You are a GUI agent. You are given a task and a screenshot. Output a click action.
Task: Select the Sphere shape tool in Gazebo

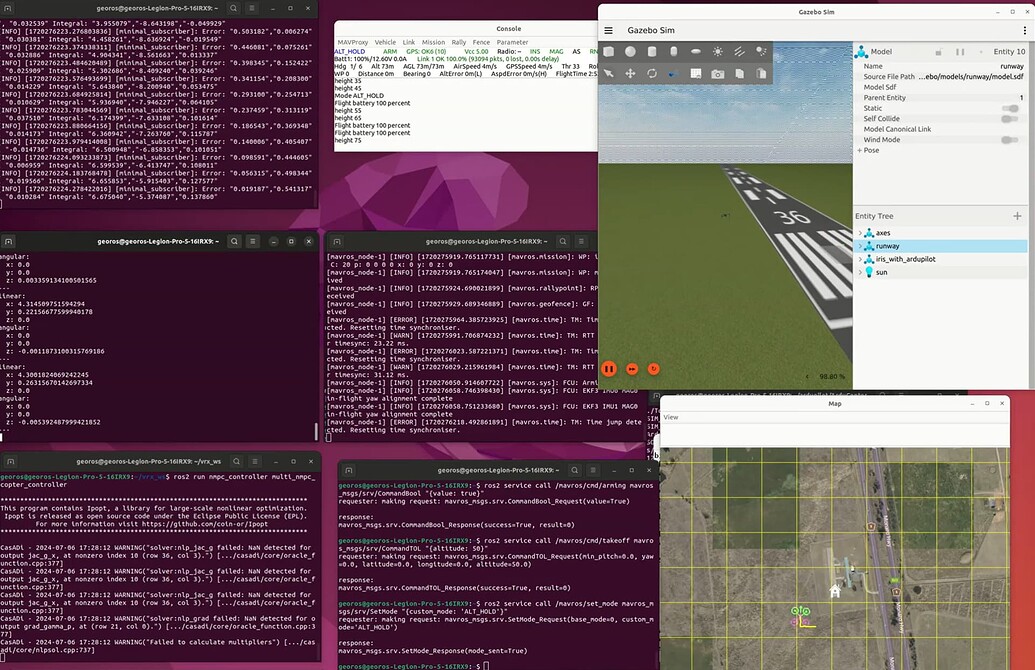(630, 51)
